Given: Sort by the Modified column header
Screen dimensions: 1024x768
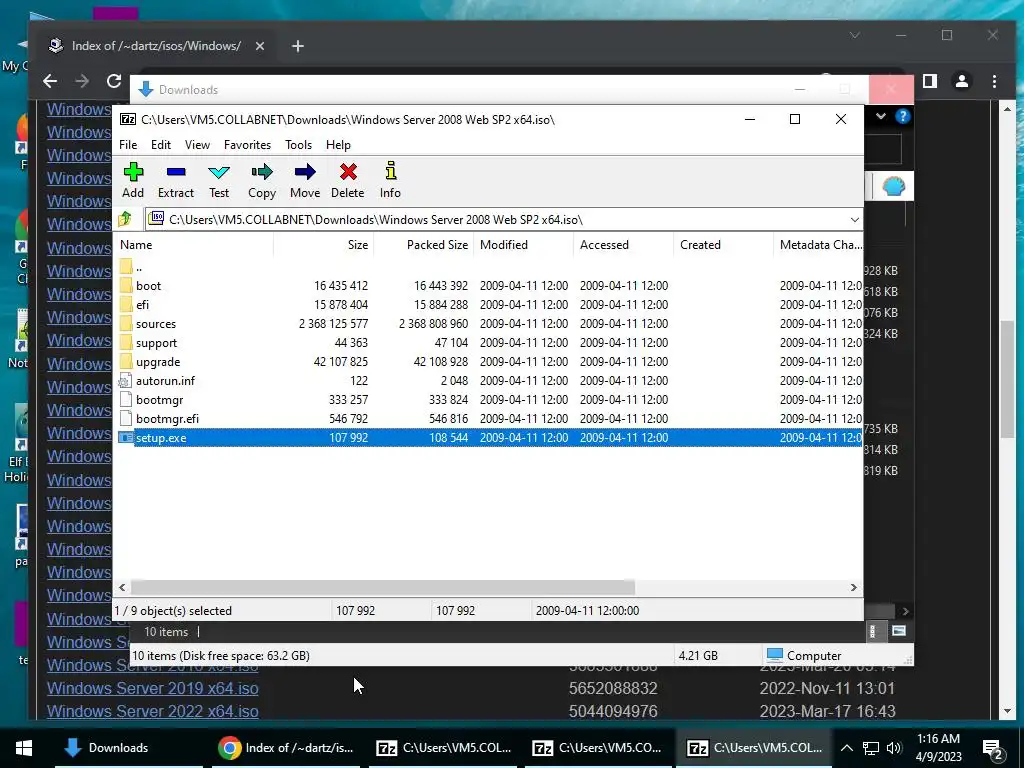Looking at the screenshot, I should [x=524, y=245].
